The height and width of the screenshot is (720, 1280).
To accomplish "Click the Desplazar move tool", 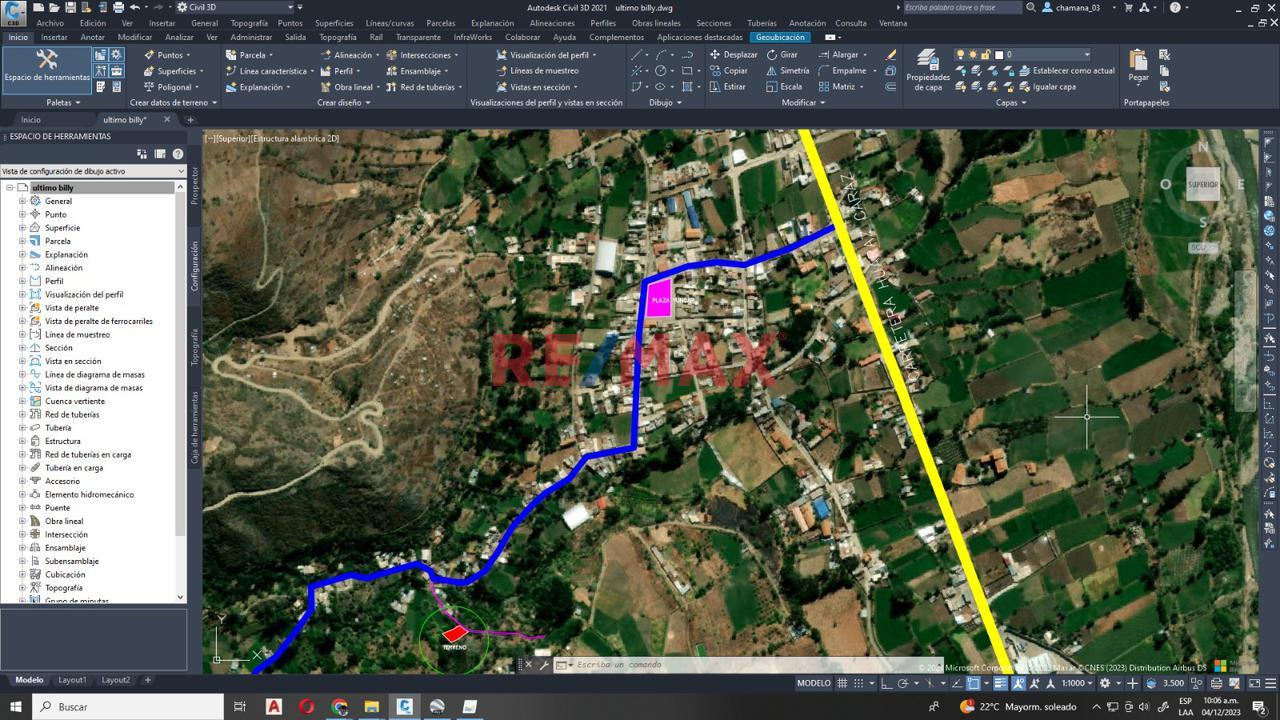I will [x=734, y=55].
